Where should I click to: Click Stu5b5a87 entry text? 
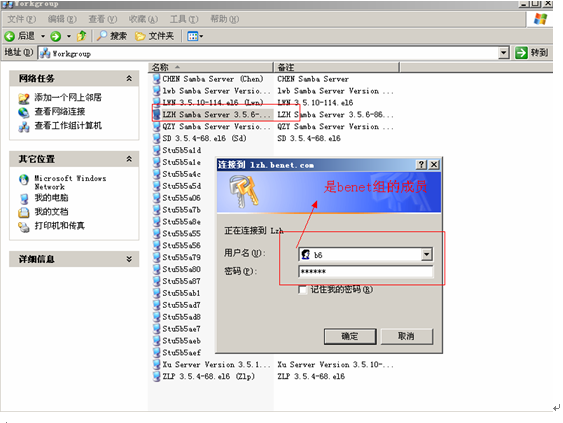181,281
